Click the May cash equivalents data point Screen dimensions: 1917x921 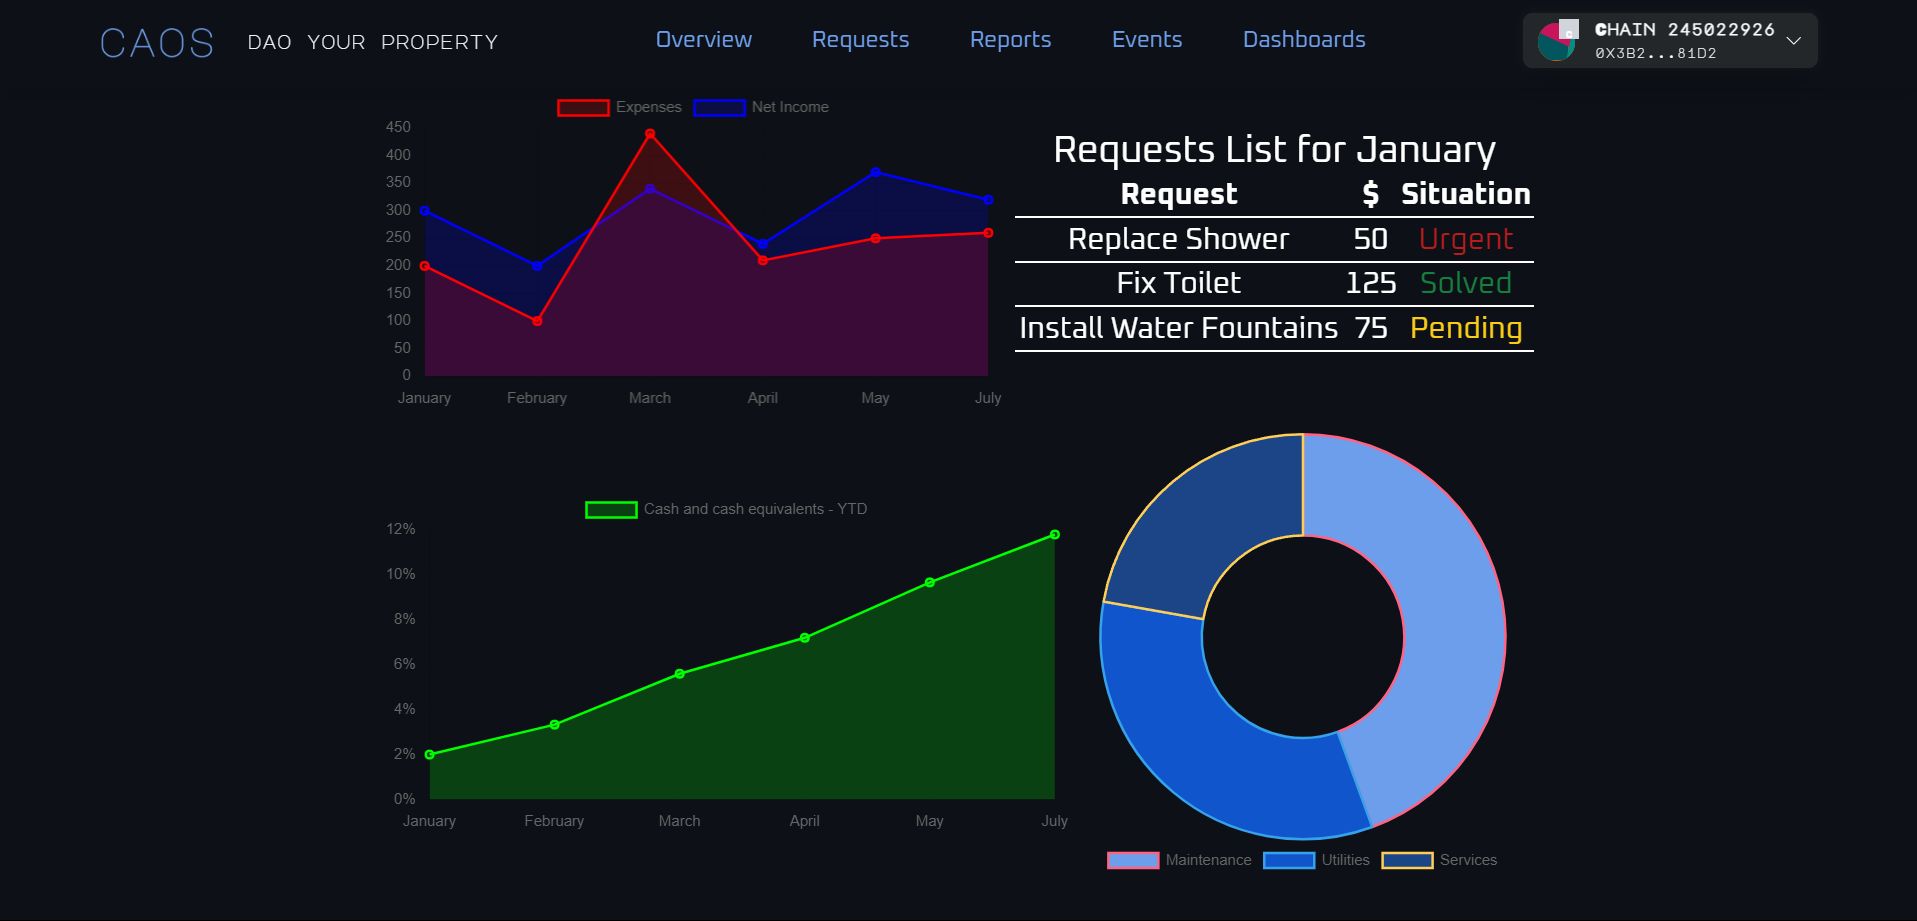coord(930,582)
